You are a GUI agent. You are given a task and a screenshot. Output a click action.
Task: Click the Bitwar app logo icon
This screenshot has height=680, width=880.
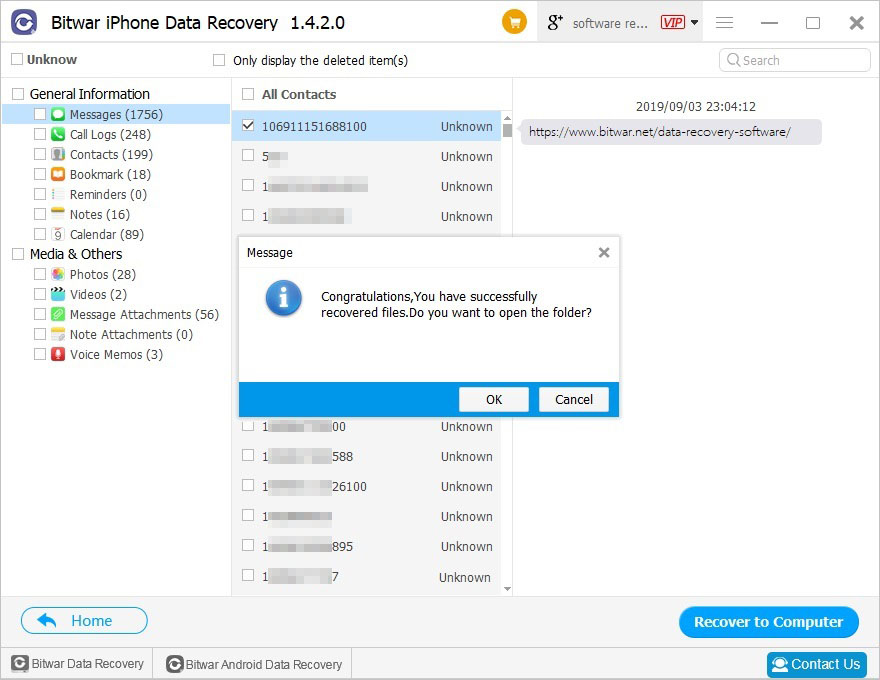click(24, 22)
